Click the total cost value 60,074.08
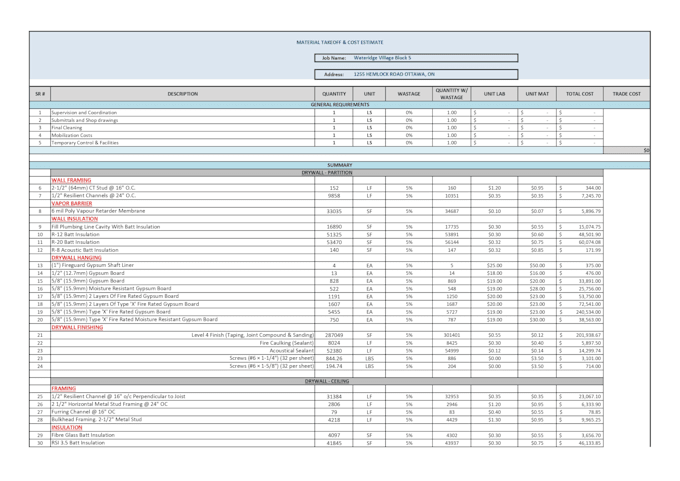 [x=590, y=242]
